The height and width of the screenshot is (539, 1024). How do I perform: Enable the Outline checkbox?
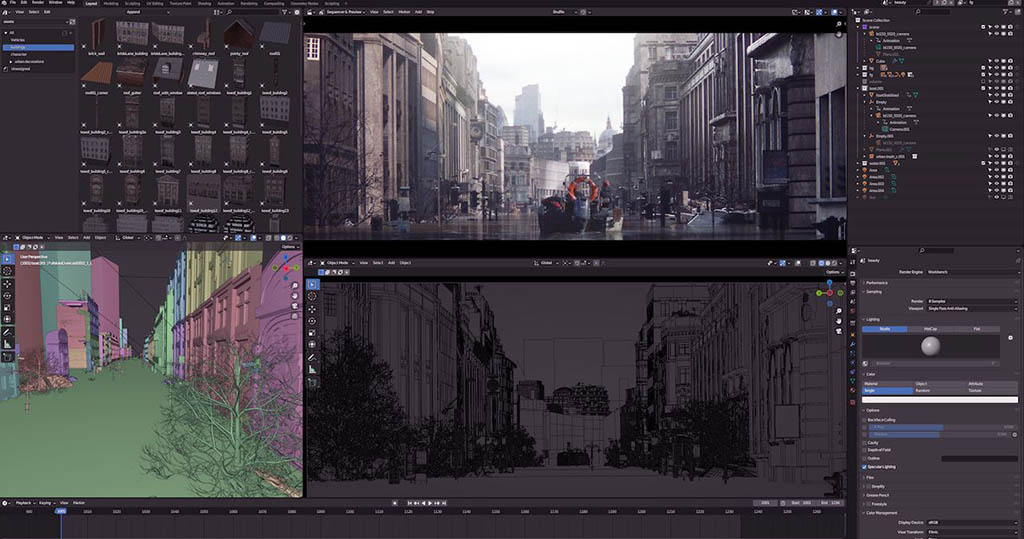[x=865, y=459]
